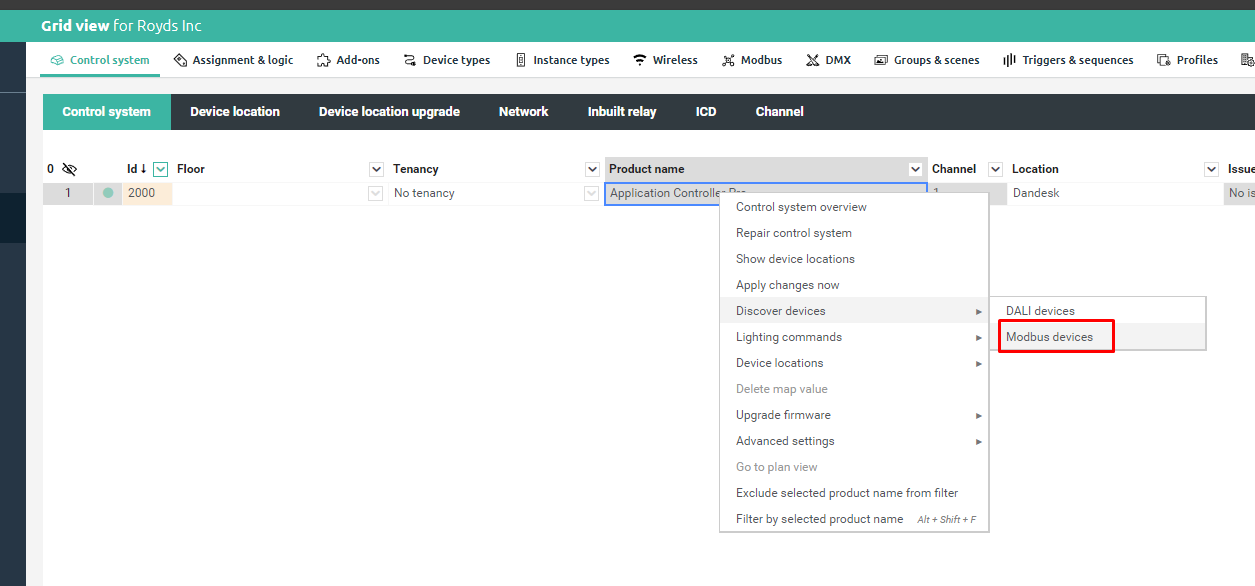Open the Wireless tab
Image resolution: width=1255 pixels, height=586 pixels.
(x=665, y=60)
